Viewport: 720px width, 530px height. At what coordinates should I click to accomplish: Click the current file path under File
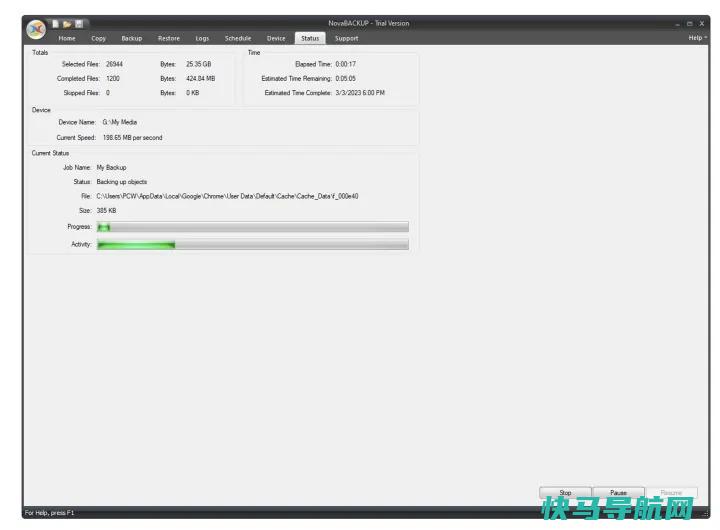(x=227, y=196)
